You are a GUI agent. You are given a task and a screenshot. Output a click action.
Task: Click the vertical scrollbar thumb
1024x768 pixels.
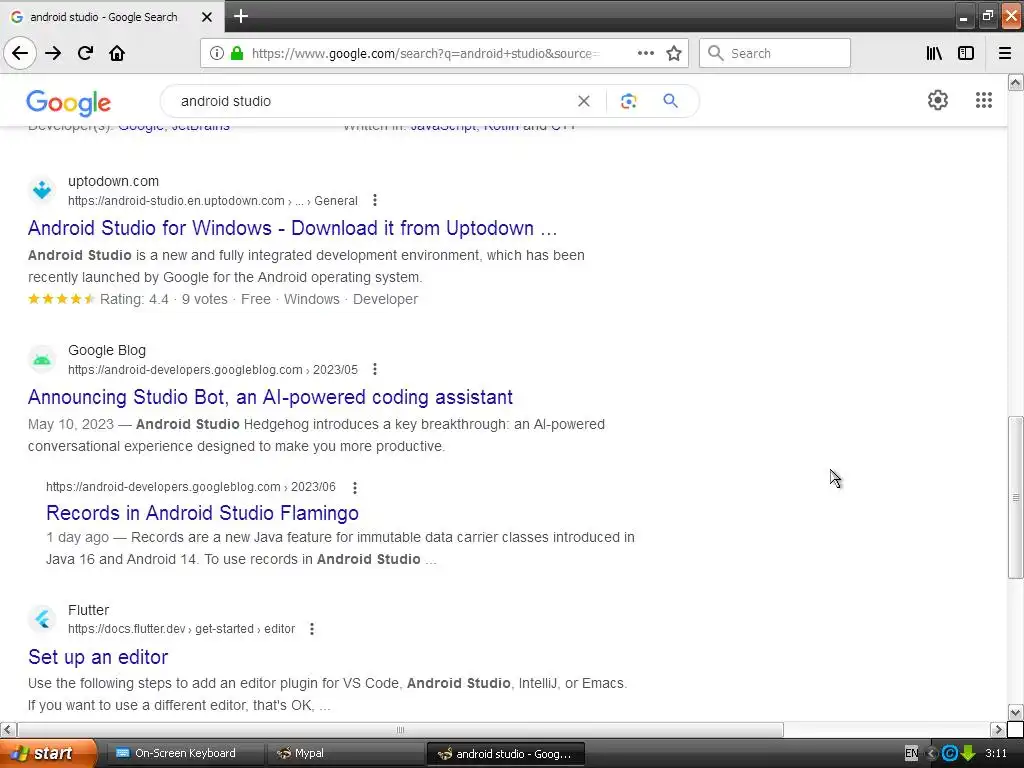(1015, 498)
